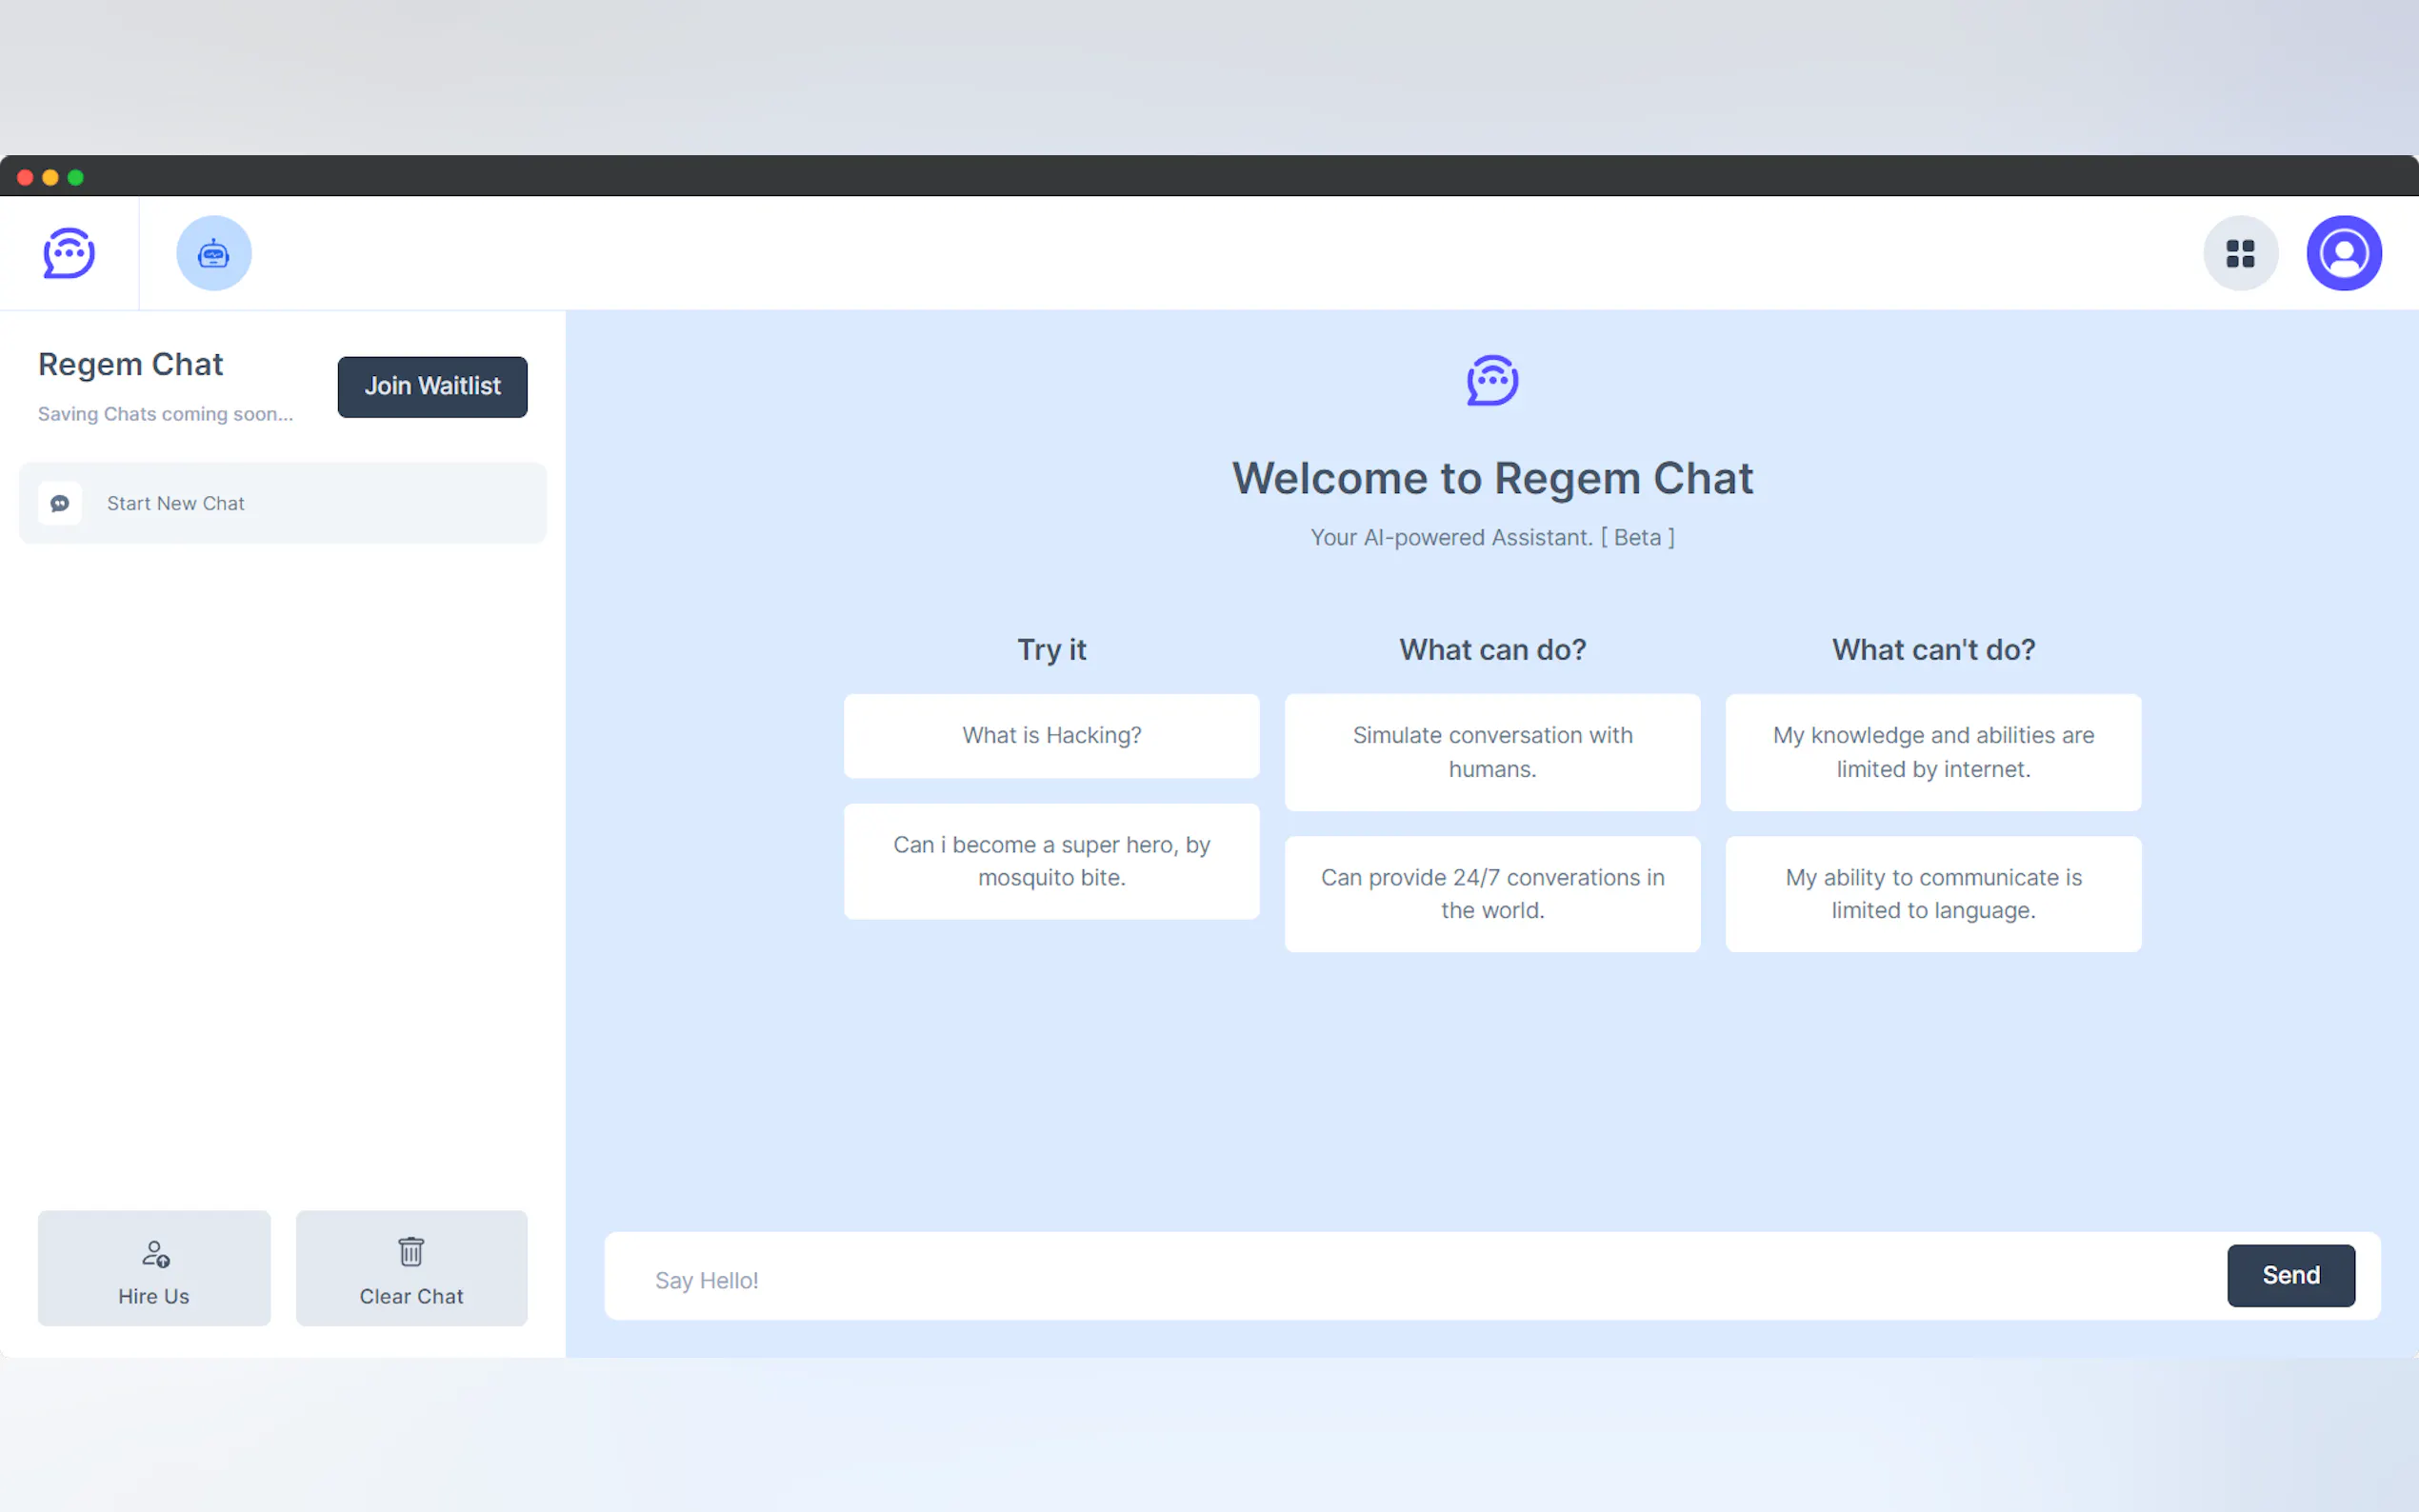Click the Regem Chat logo in header
The height and width of the screenshot is (1512, 2419).
[69, 253]
